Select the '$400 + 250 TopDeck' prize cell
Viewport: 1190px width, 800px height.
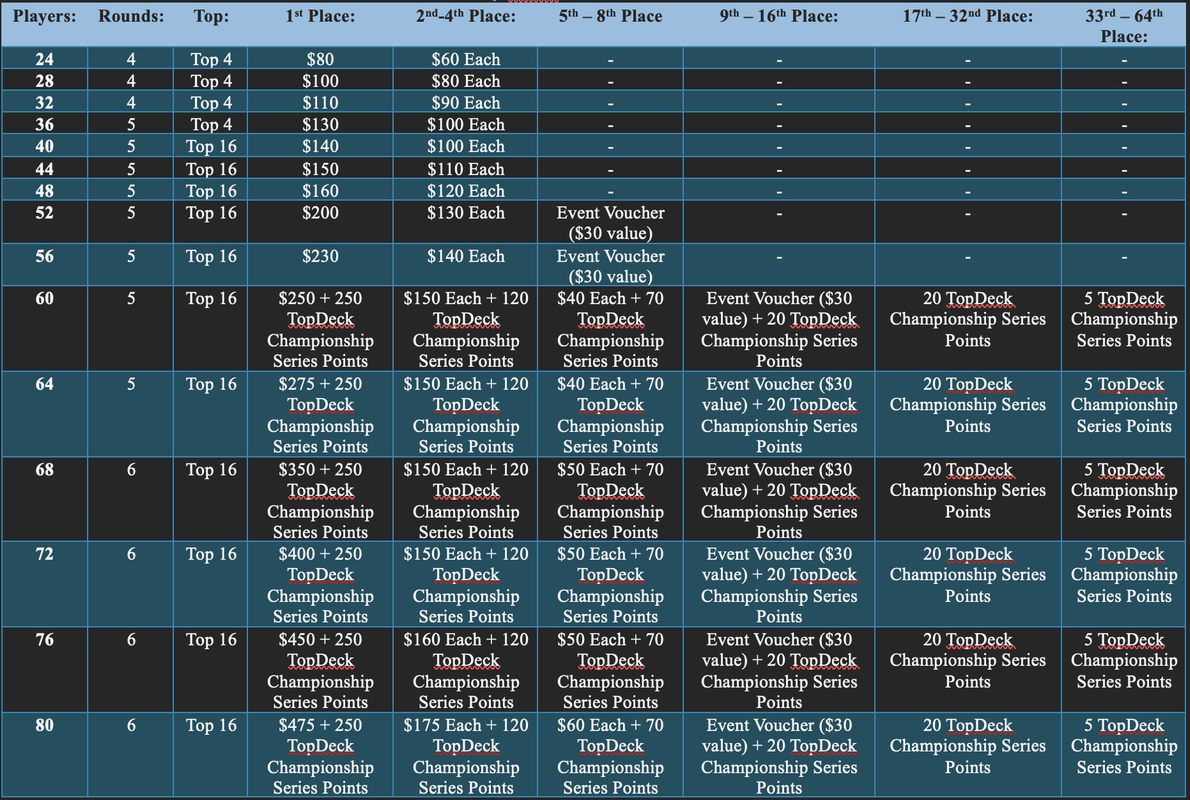pos(320,585)
